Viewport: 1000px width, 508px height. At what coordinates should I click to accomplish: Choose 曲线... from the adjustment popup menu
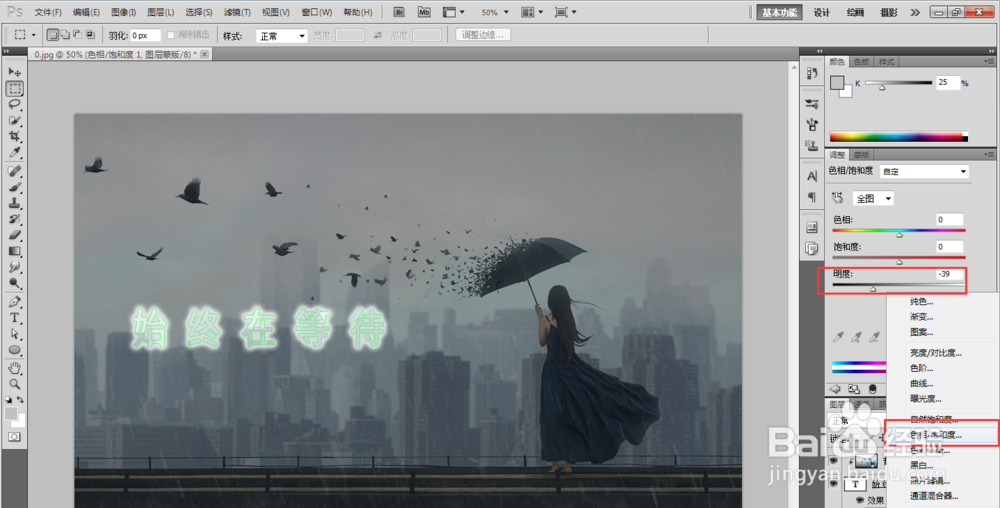922,384
